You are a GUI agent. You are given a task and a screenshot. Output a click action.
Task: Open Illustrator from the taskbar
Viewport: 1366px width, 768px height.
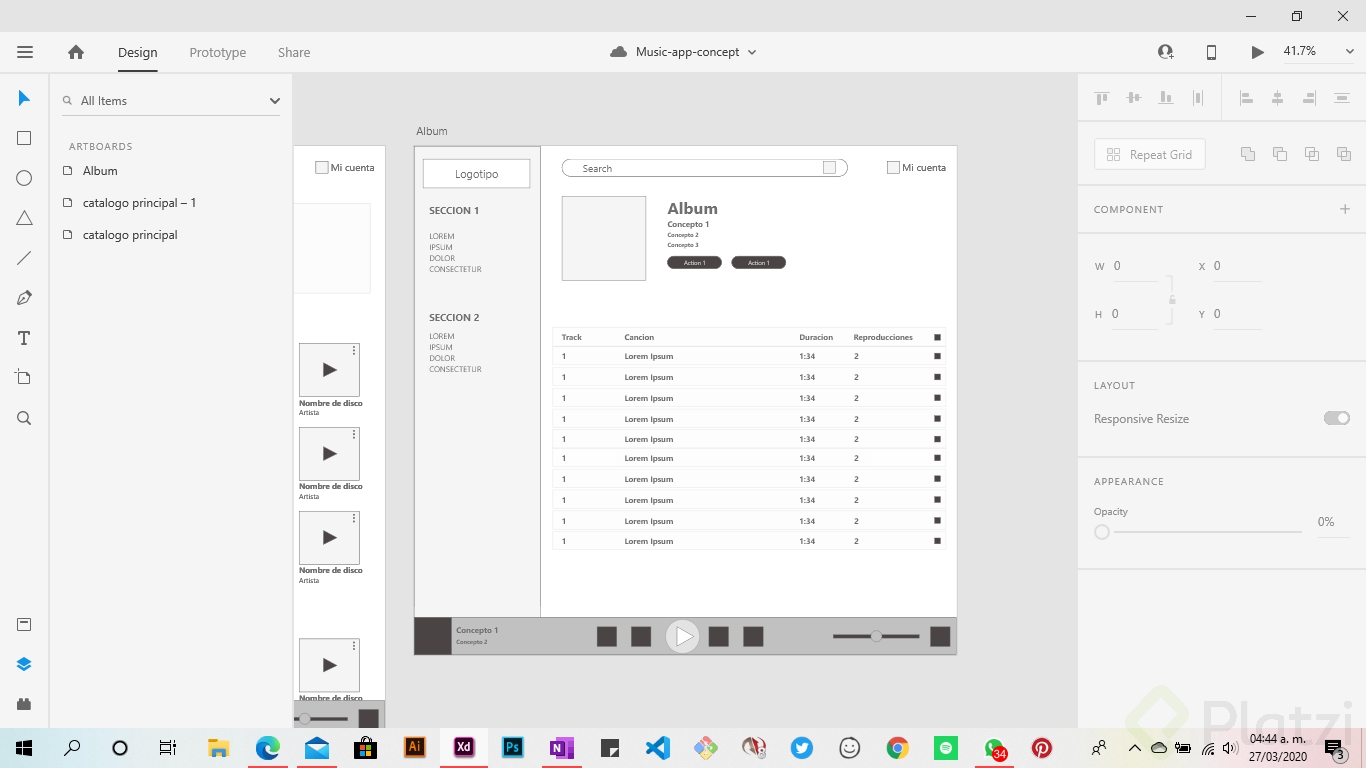(x=414, y=747)
